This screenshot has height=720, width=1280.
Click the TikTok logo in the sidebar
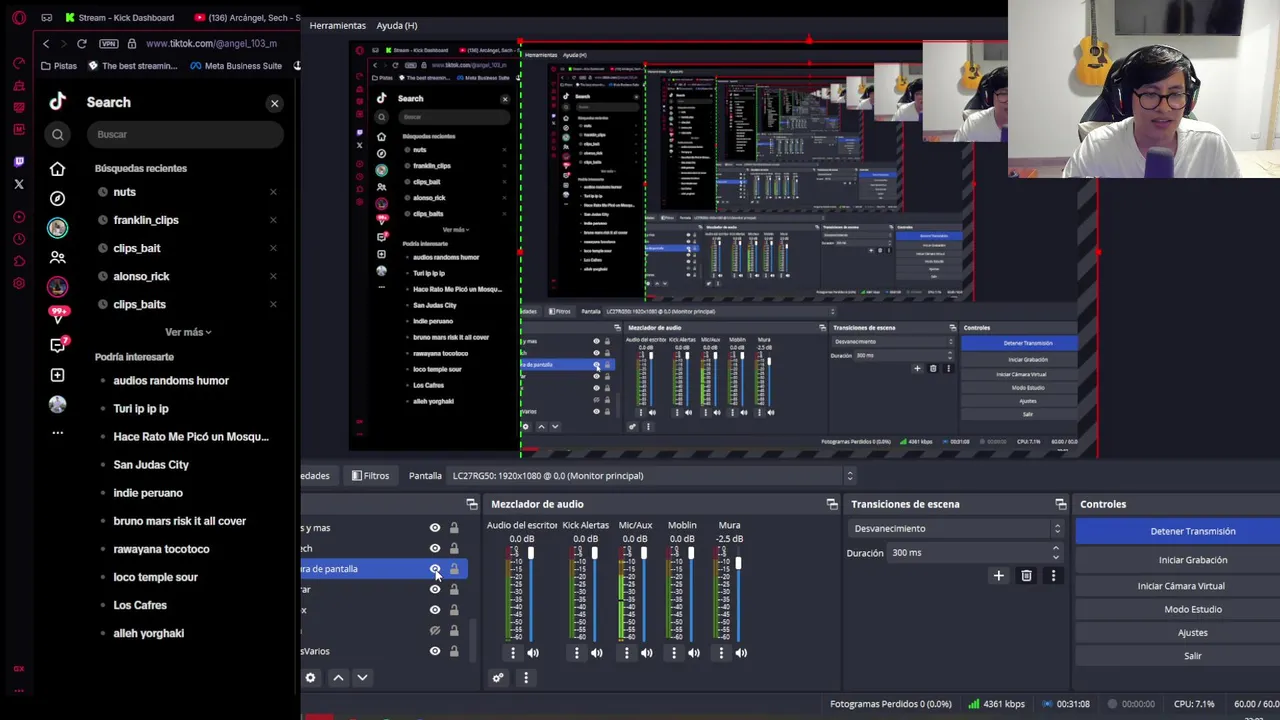coord(58,101)
